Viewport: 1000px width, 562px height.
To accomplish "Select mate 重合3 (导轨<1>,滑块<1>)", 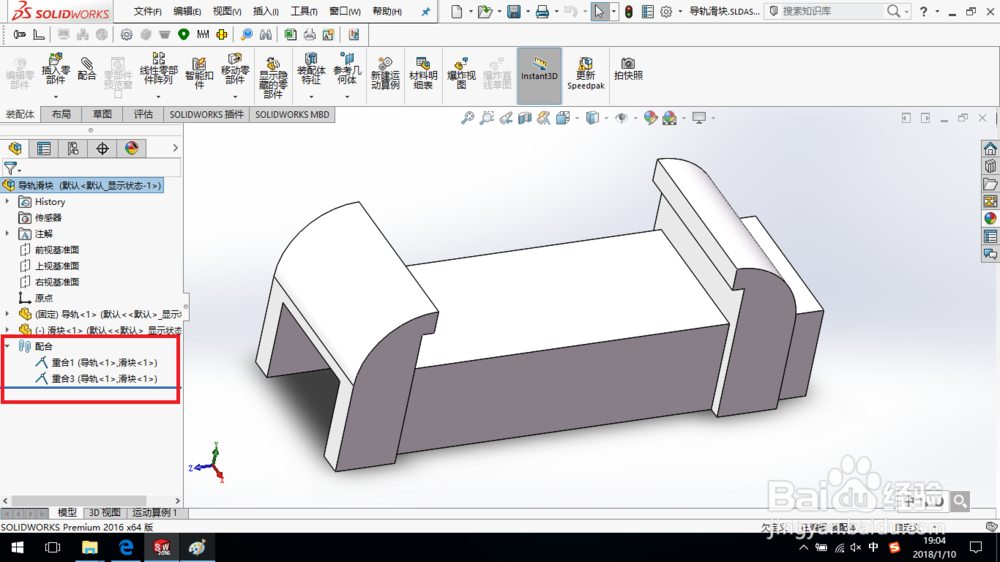I will pos(96,378).
